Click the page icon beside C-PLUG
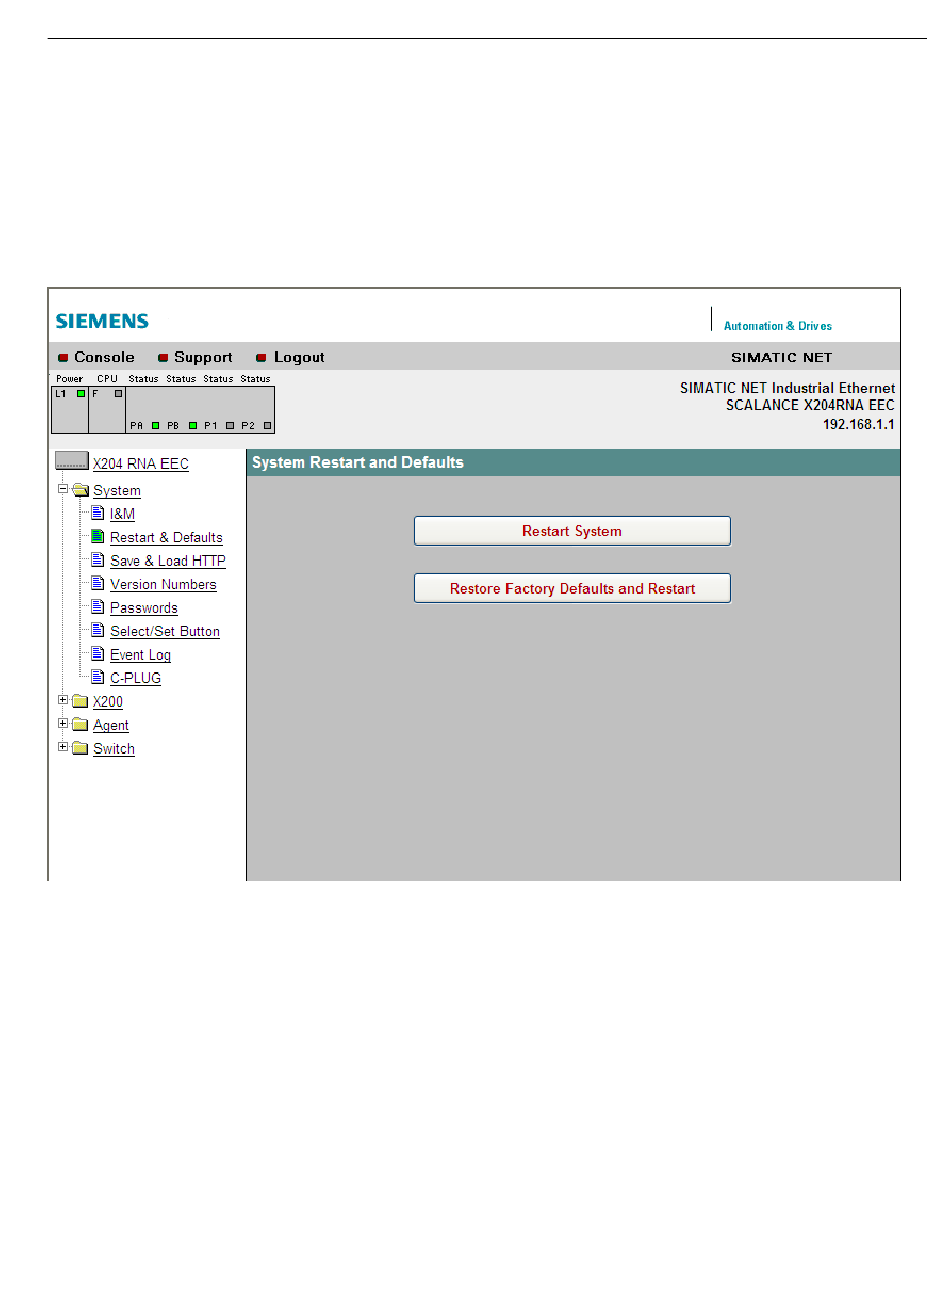Image resolution: width=950 pixels, height=1301 pixels. tap(98, 677)
